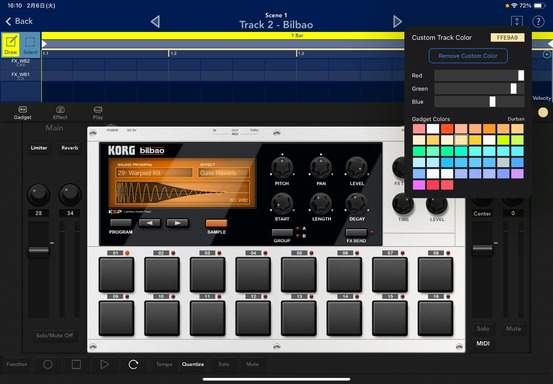Viewport: 553px width, 384px height.
Task: Hit drum pad 01
Action: pyautogui.click(x=116, y=275)
